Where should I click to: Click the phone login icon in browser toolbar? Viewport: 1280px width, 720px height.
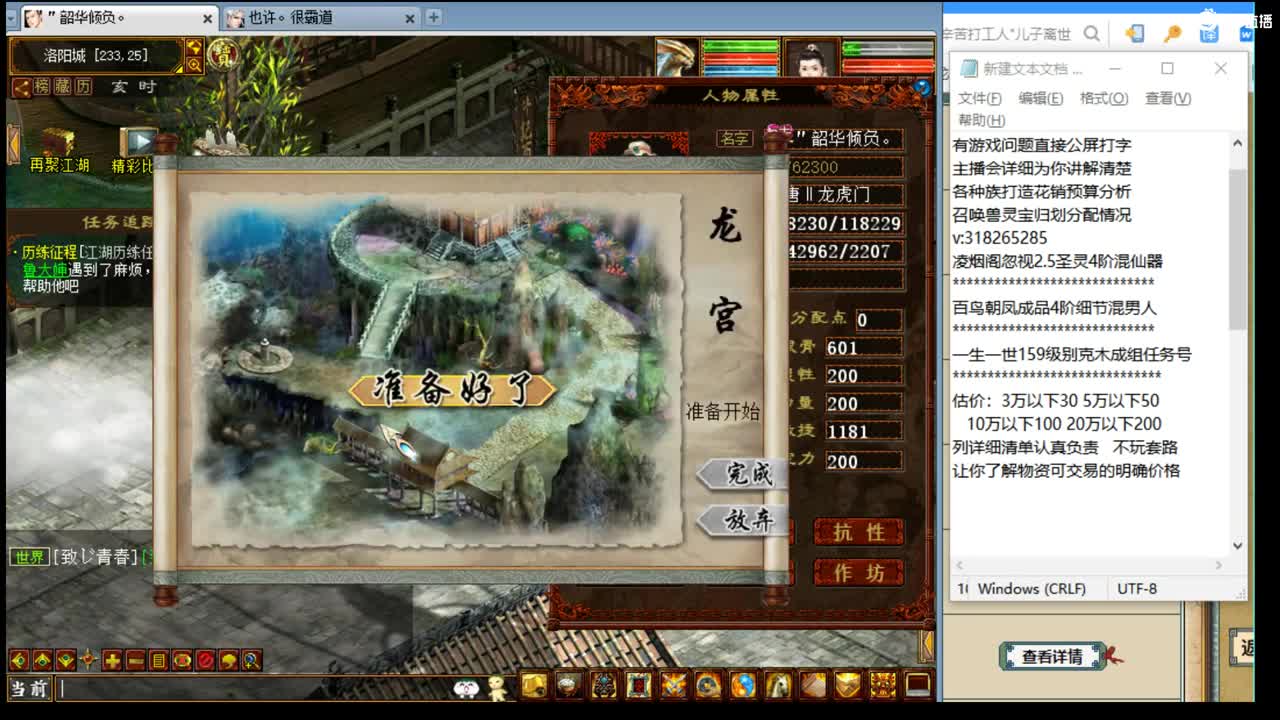click(x=1134, y=34)
